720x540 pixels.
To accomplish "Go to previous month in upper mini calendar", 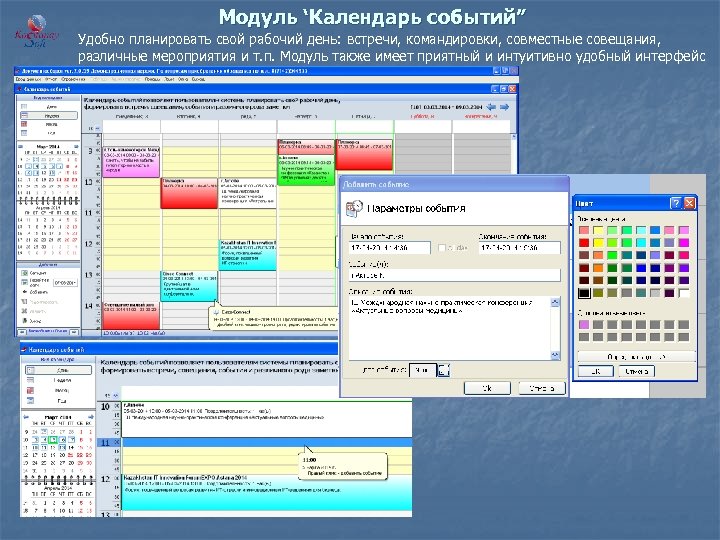I will point(20,146).
